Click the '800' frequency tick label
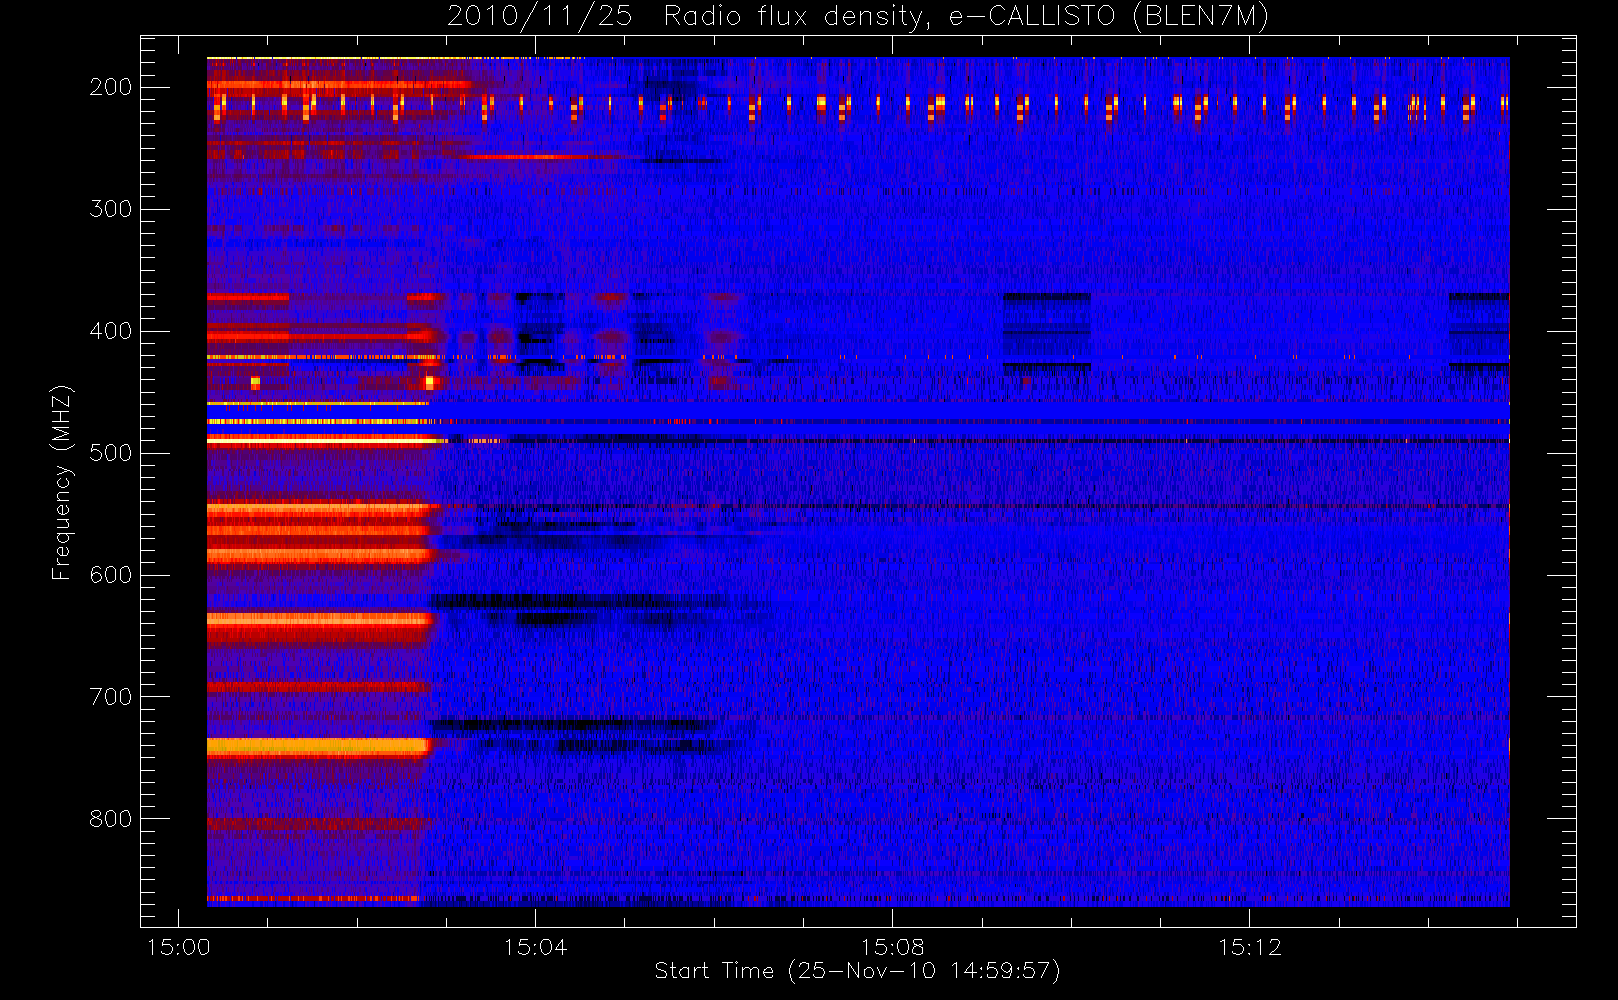Viewport: 1618px width, 1000px height. tap(111, 819)
